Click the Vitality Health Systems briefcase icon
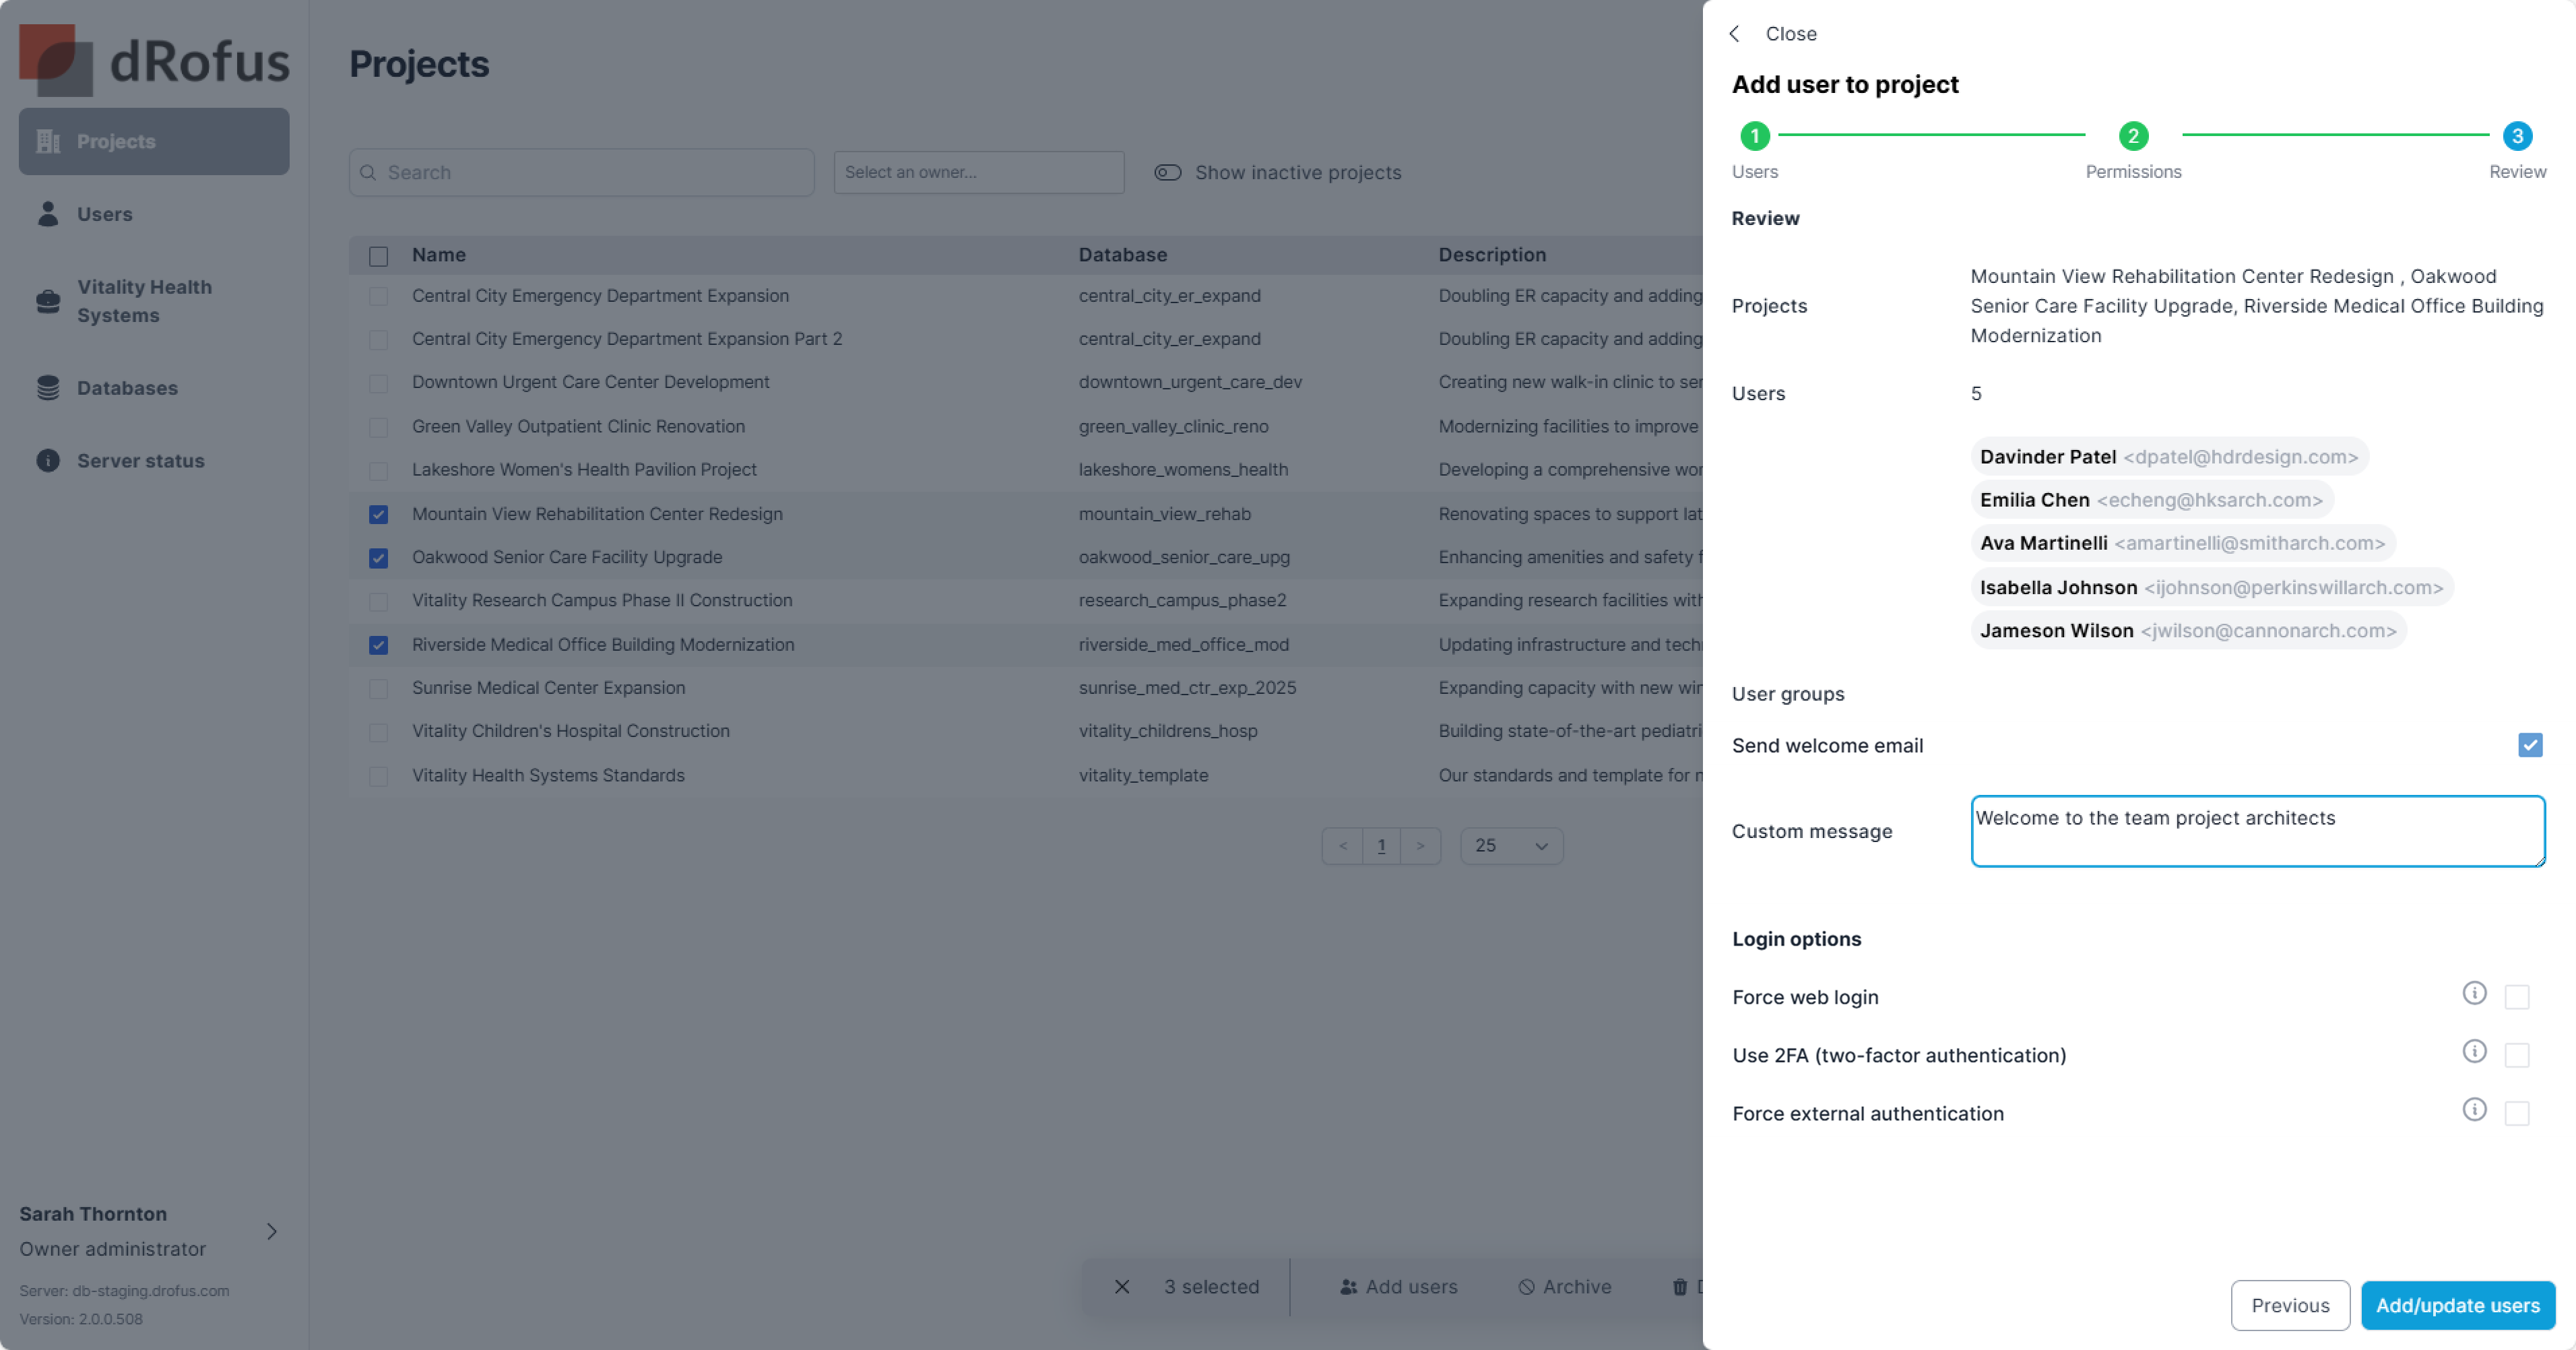 tap(48, 301)
